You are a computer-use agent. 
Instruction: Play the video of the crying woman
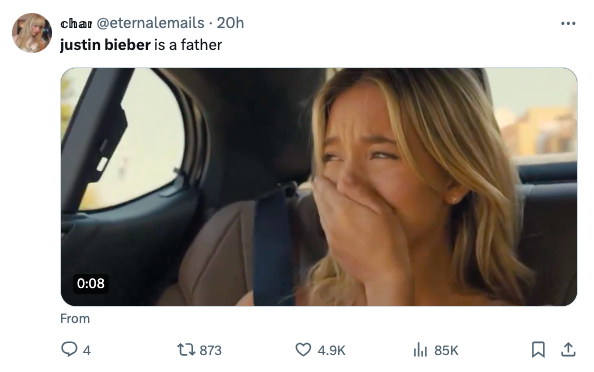point(319,187)
